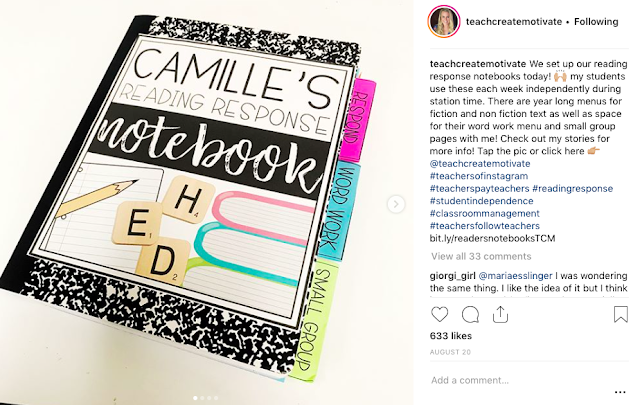This screenshot has height=405, width=640.
Task: Advance to the next photo with the arrow
Action: (396, 204)
